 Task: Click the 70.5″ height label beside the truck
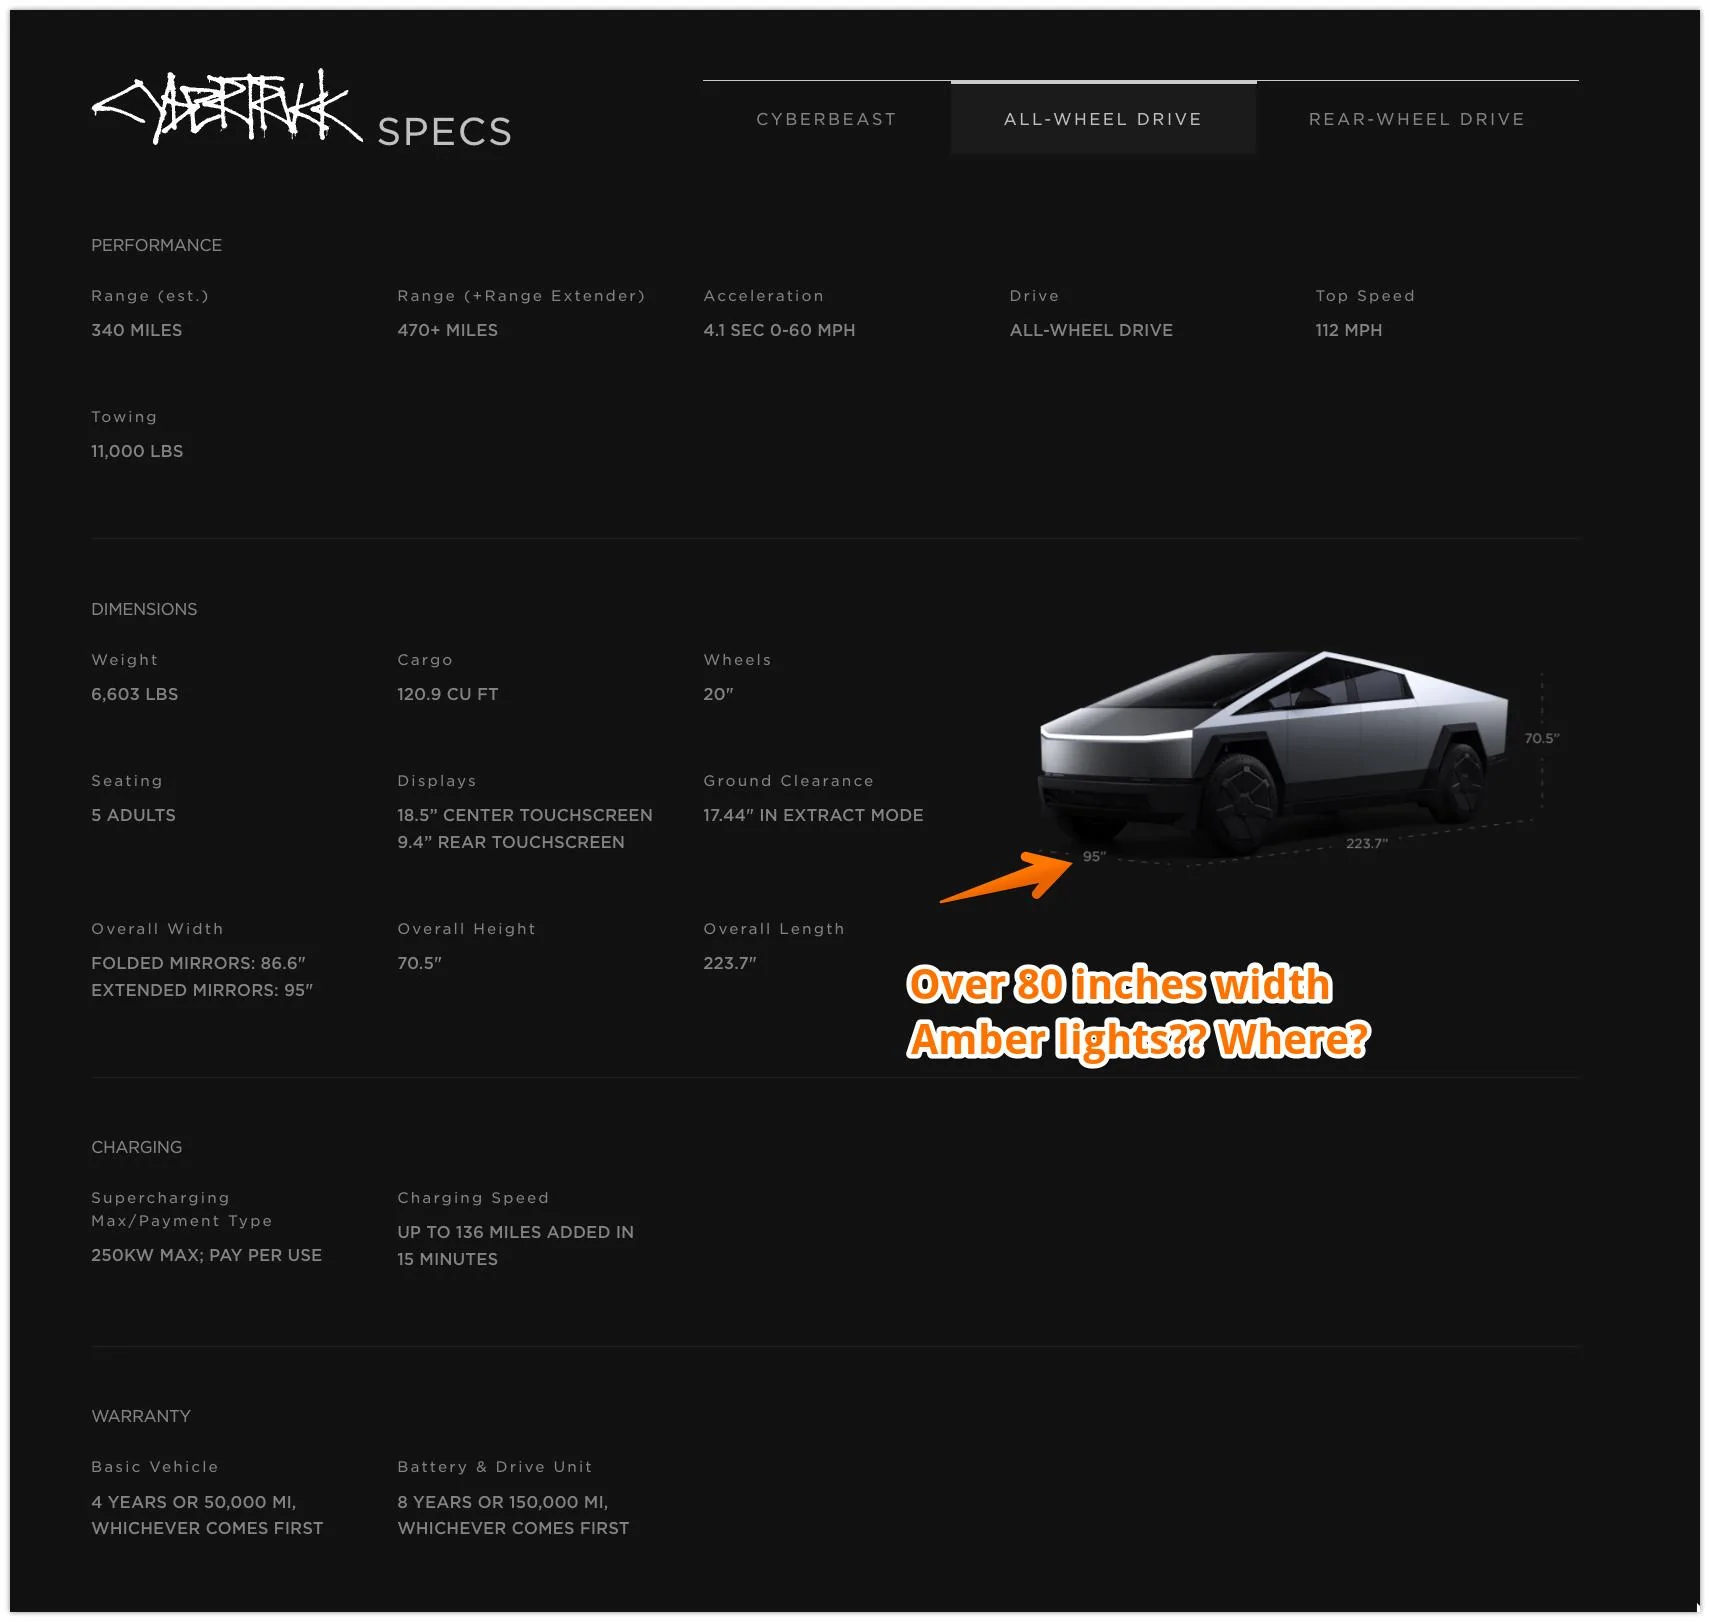pyautogui.click(x=1541, y=738)
